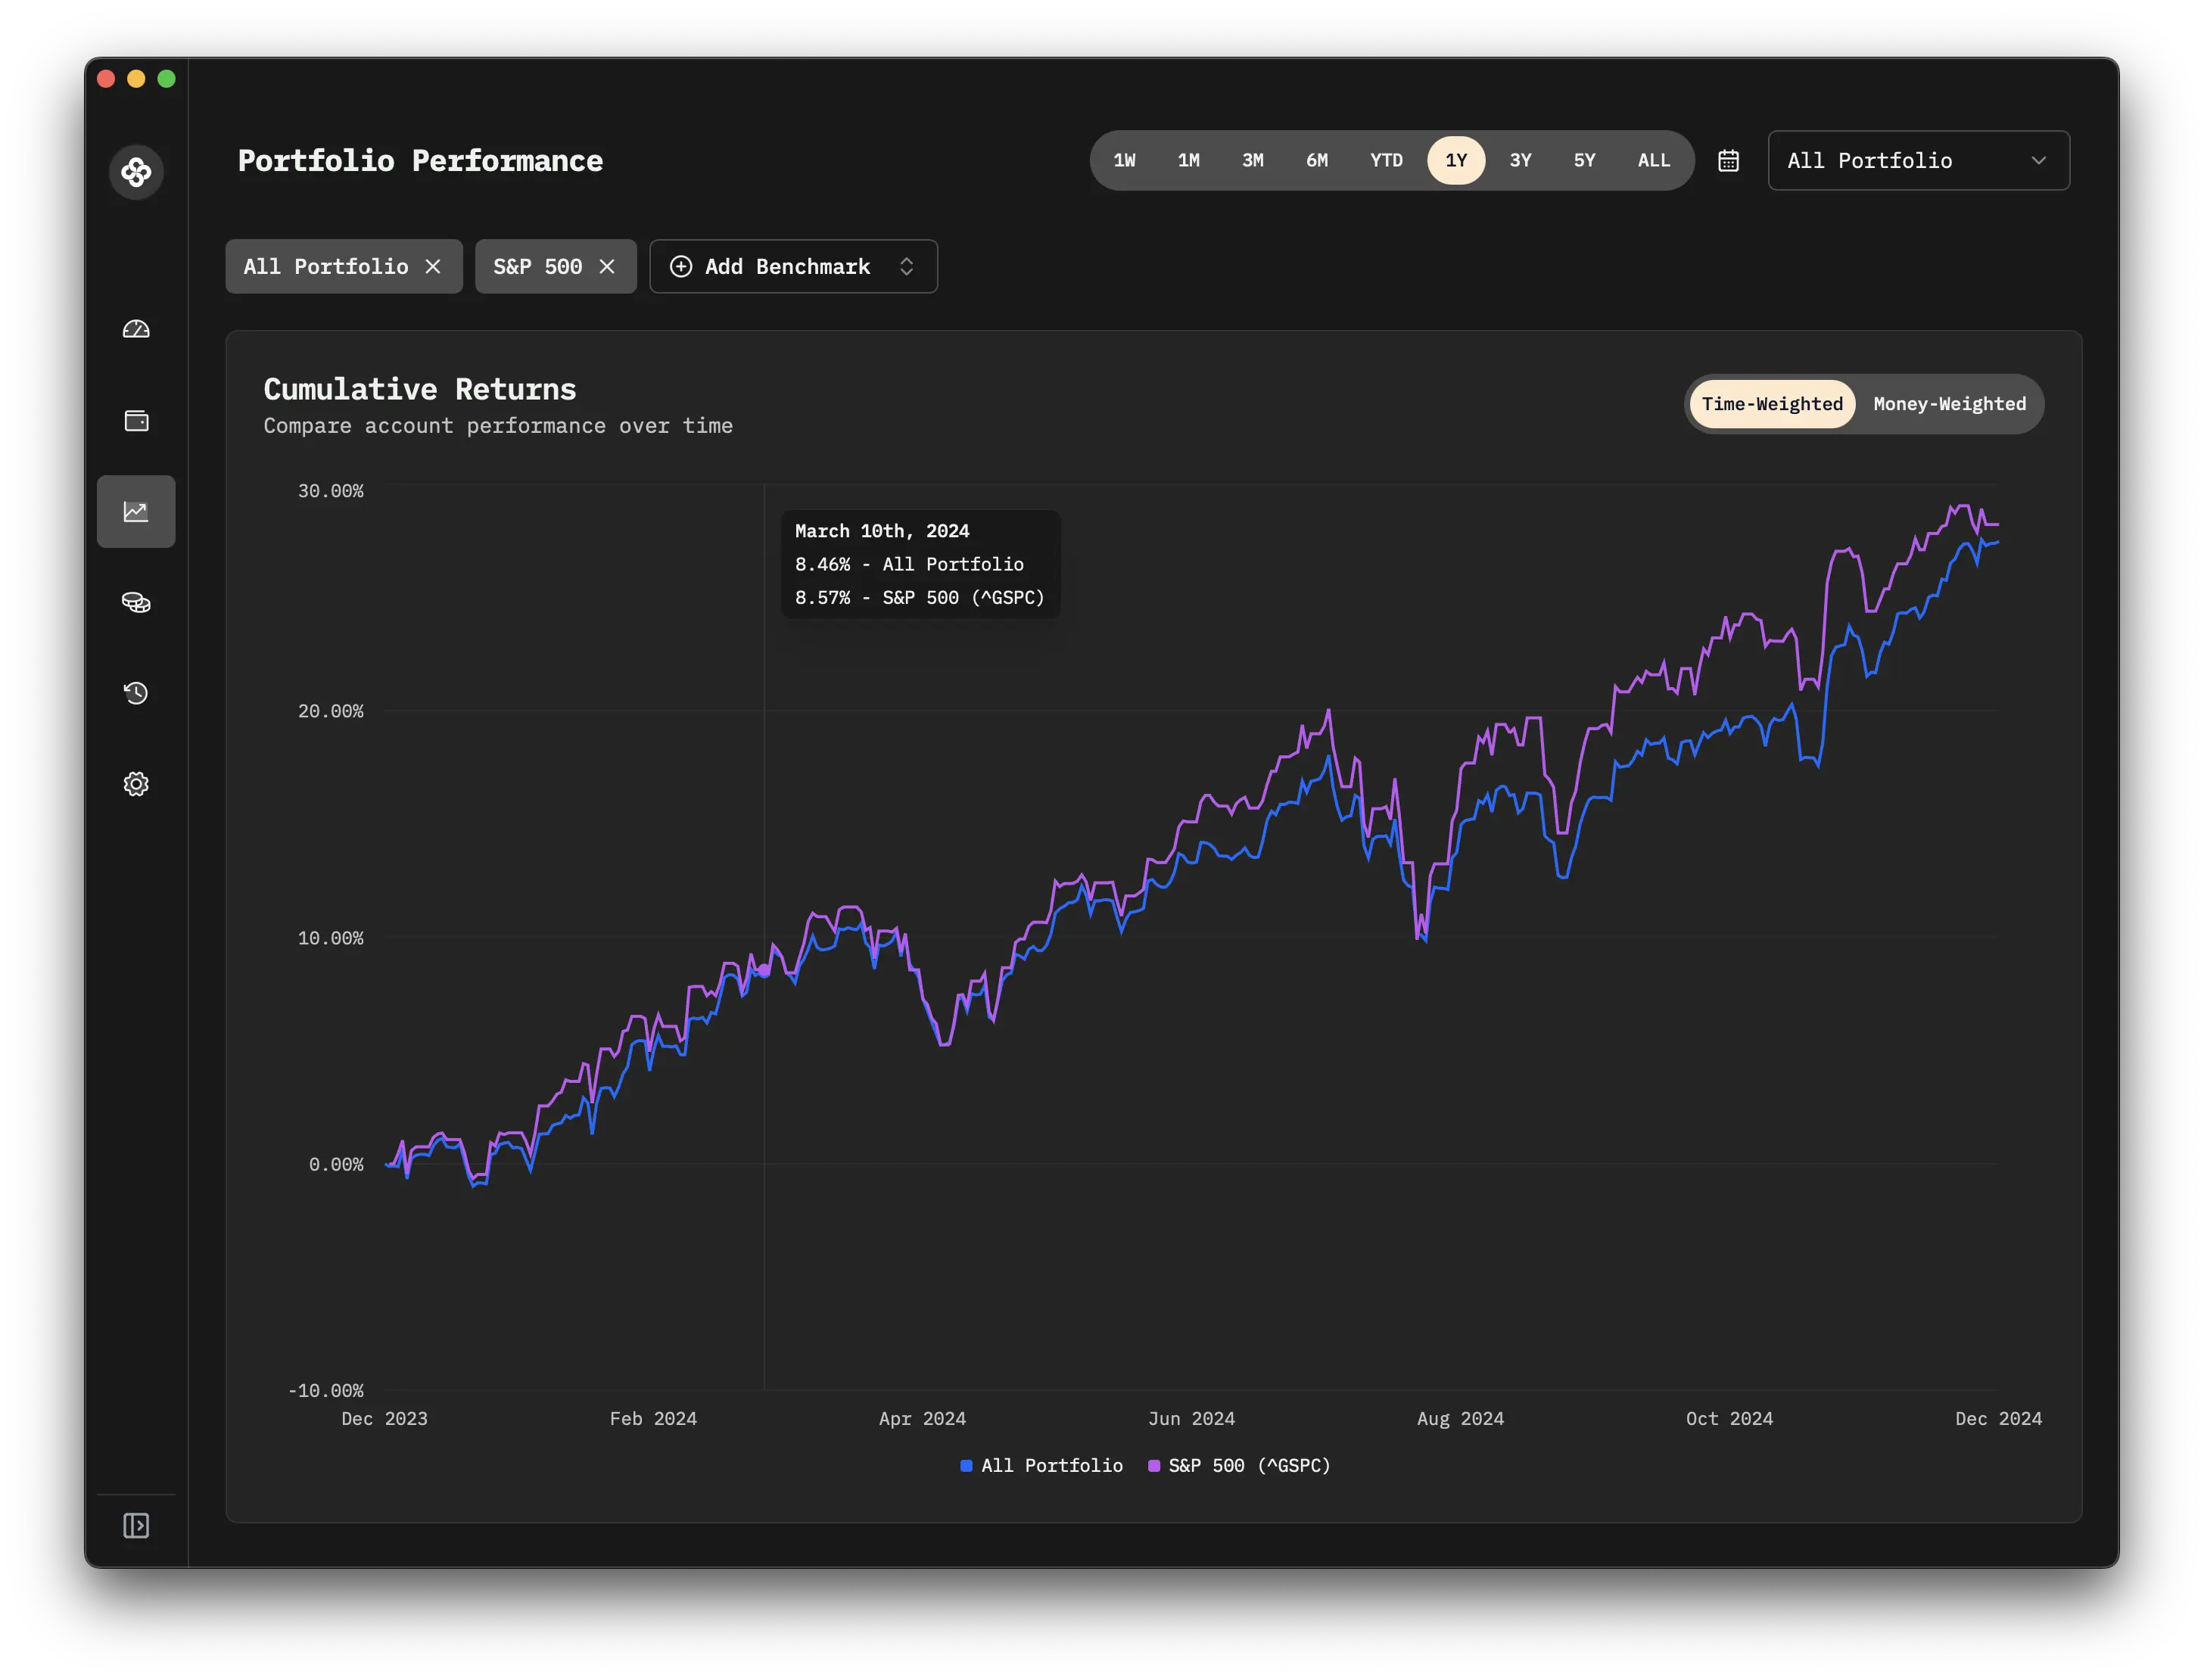Open the dashboard gauge icon
The image size is (2204, 1680).
click(x=136, y=329)
